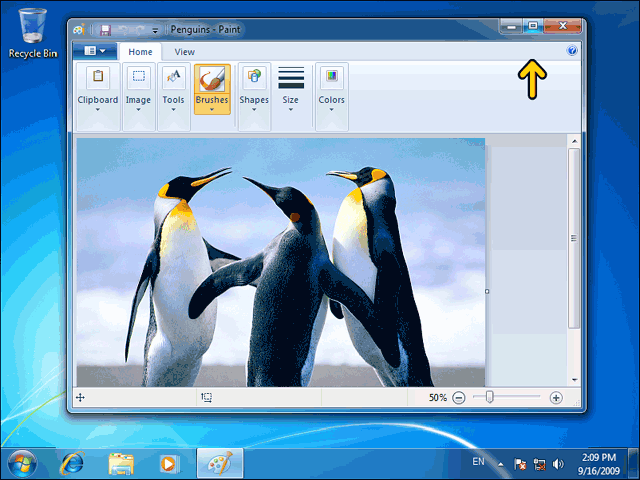Open the Windows Start orb
Viewport: 640px width, 480px height.
coord(22,464)
